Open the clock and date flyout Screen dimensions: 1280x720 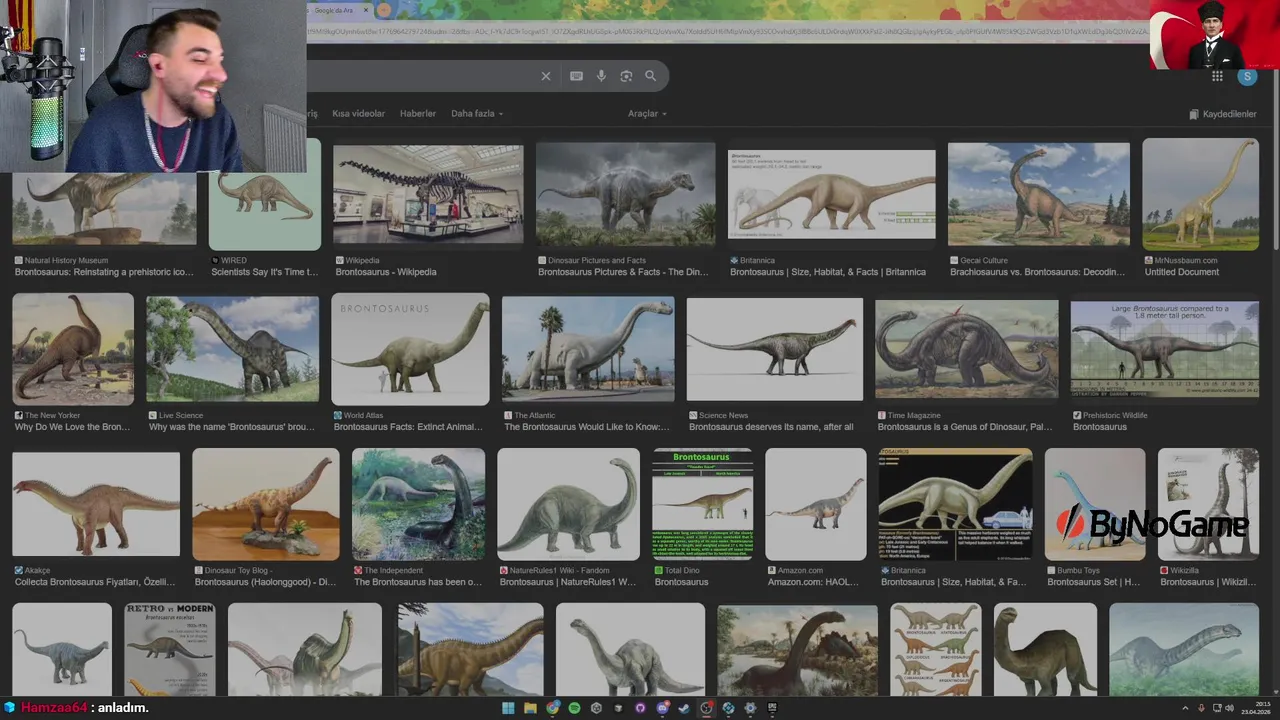(x=1255, y=708)
